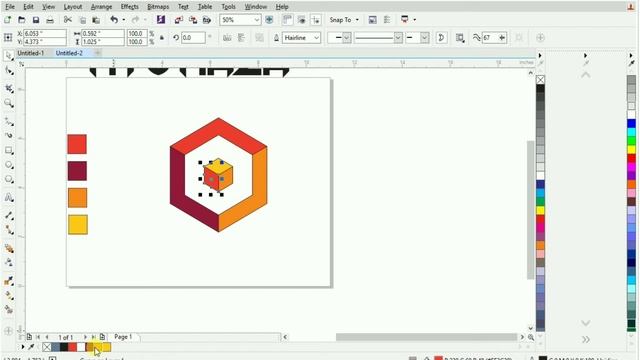Toggle Show grid button

(302, 20)
